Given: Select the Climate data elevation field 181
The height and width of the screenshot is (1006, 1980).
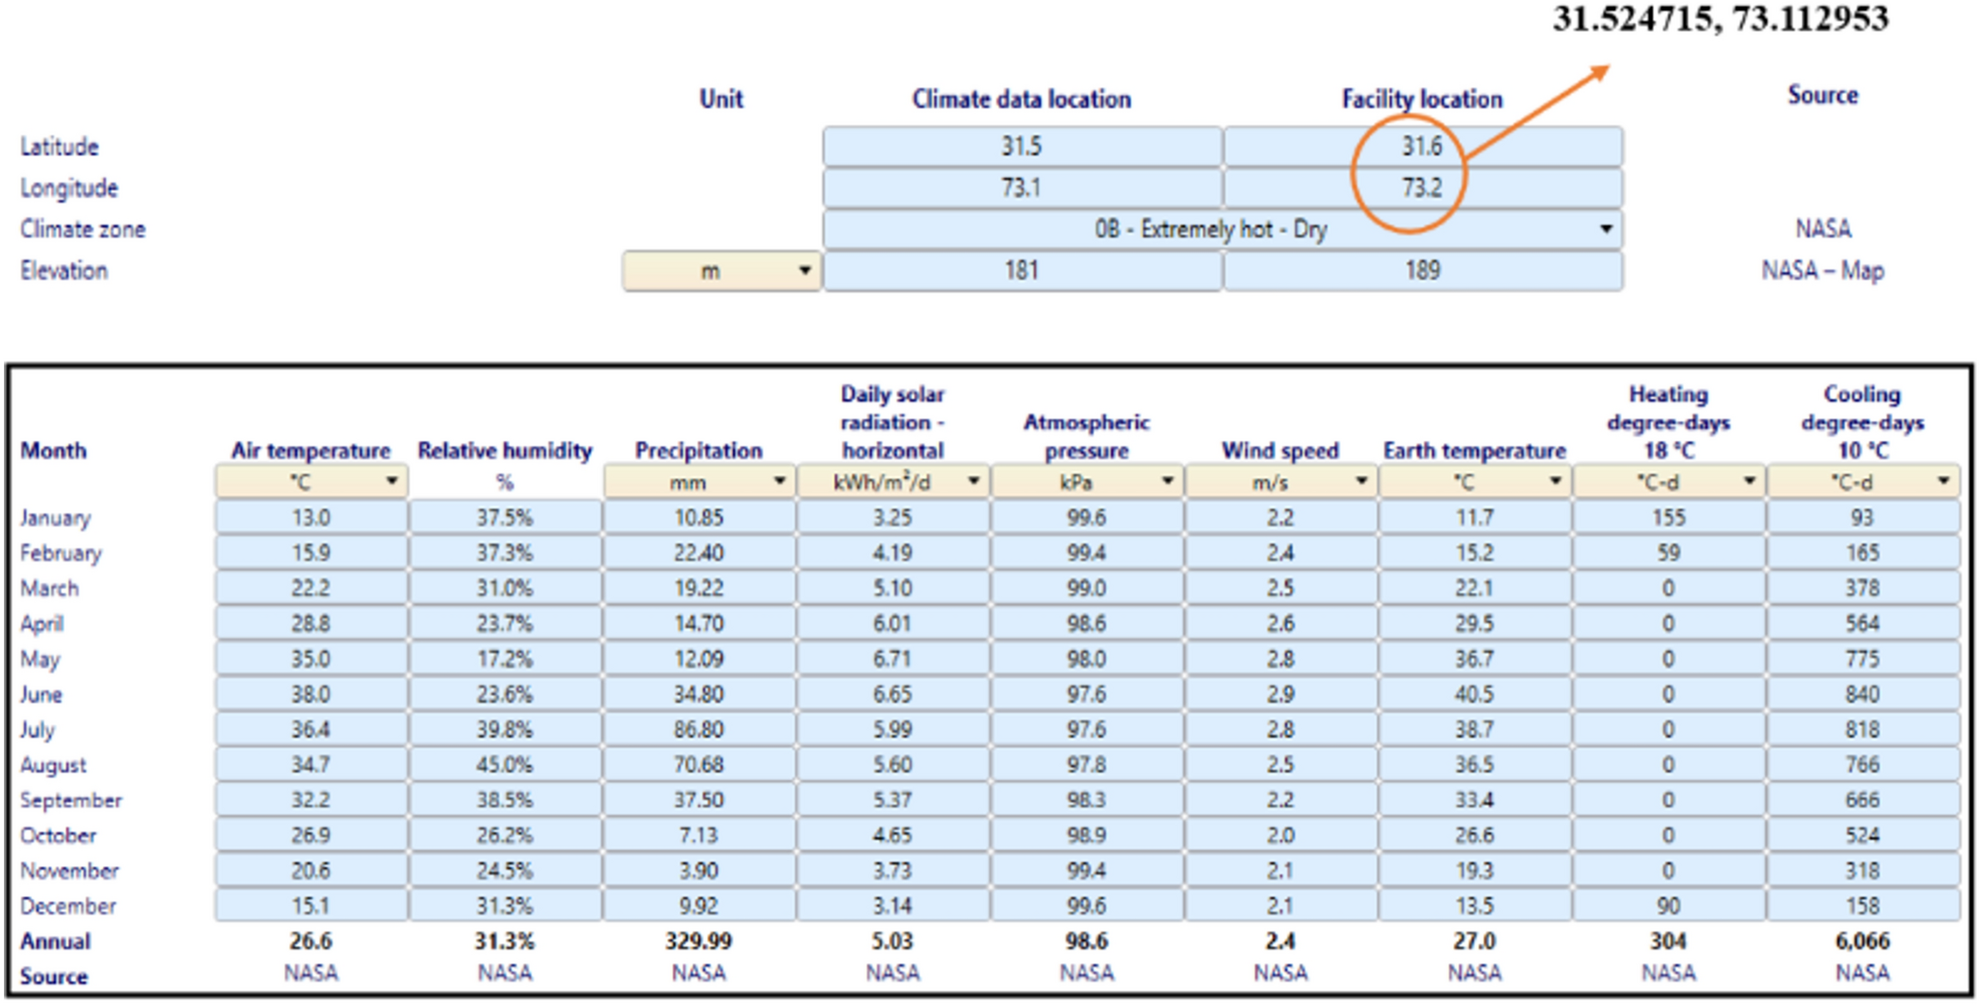Looking at the screenshot, I should coord(1022,271).
